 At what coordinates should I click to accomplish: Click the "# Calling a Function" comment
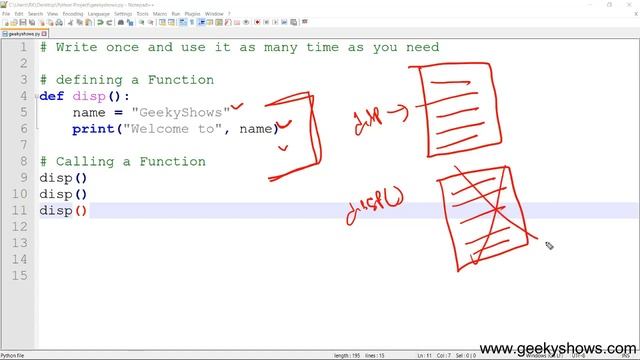click(x=122, y=161)
